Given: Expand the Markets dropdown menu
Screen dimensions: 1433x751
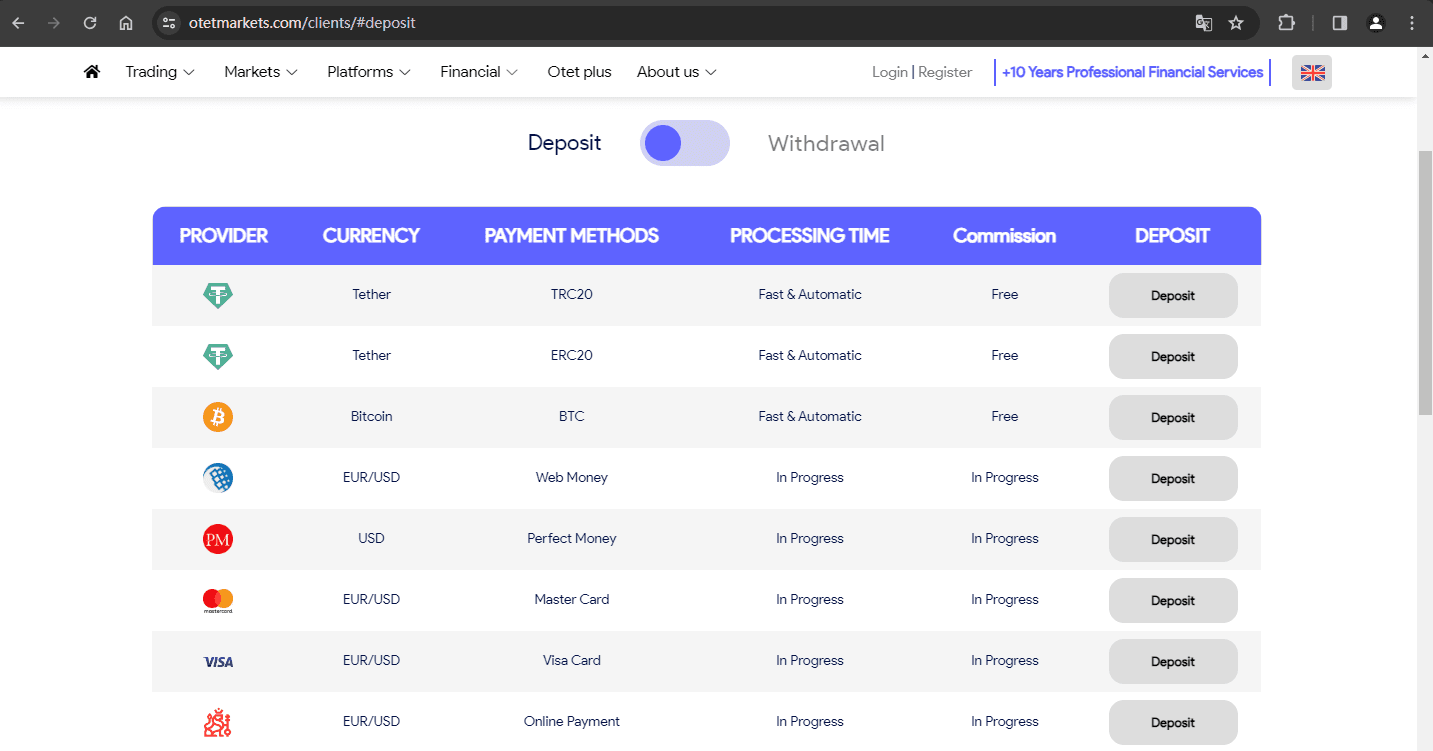Looking at the screenshot, I should tap(261, 72).
